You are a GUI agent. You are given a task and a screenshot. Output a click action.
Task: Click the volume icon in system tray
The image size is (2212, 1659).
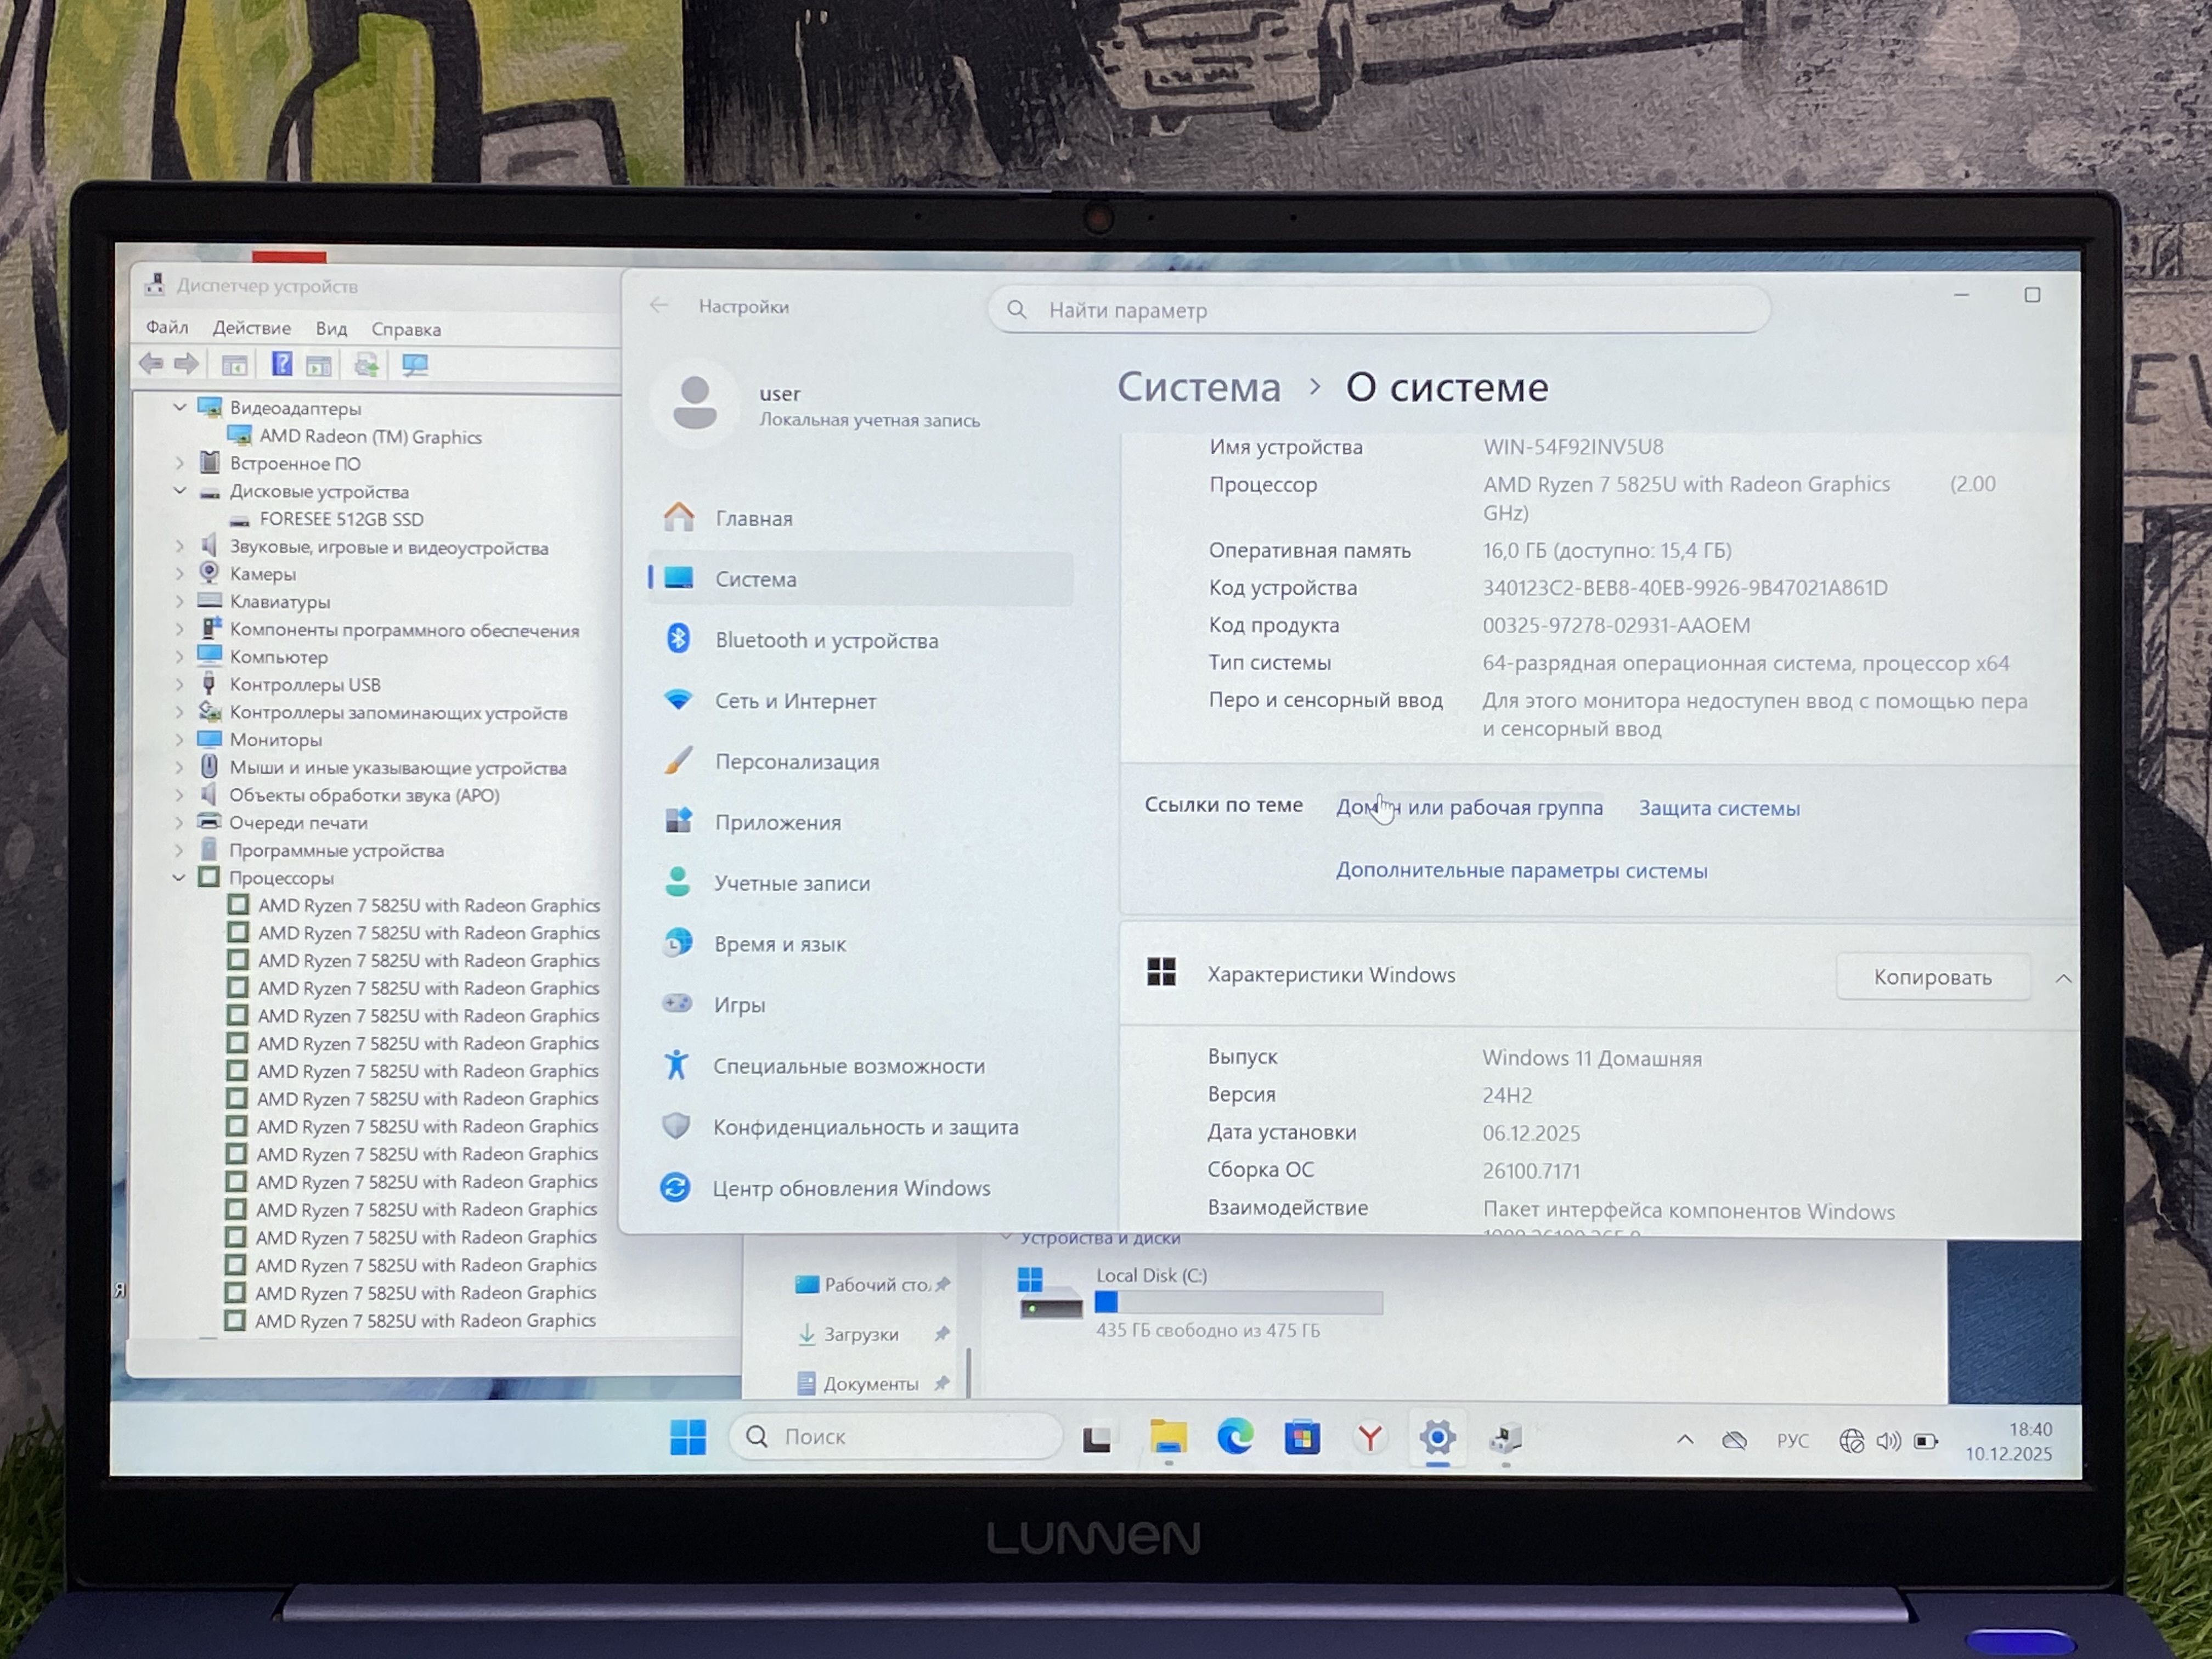tap(1888, 1441)
